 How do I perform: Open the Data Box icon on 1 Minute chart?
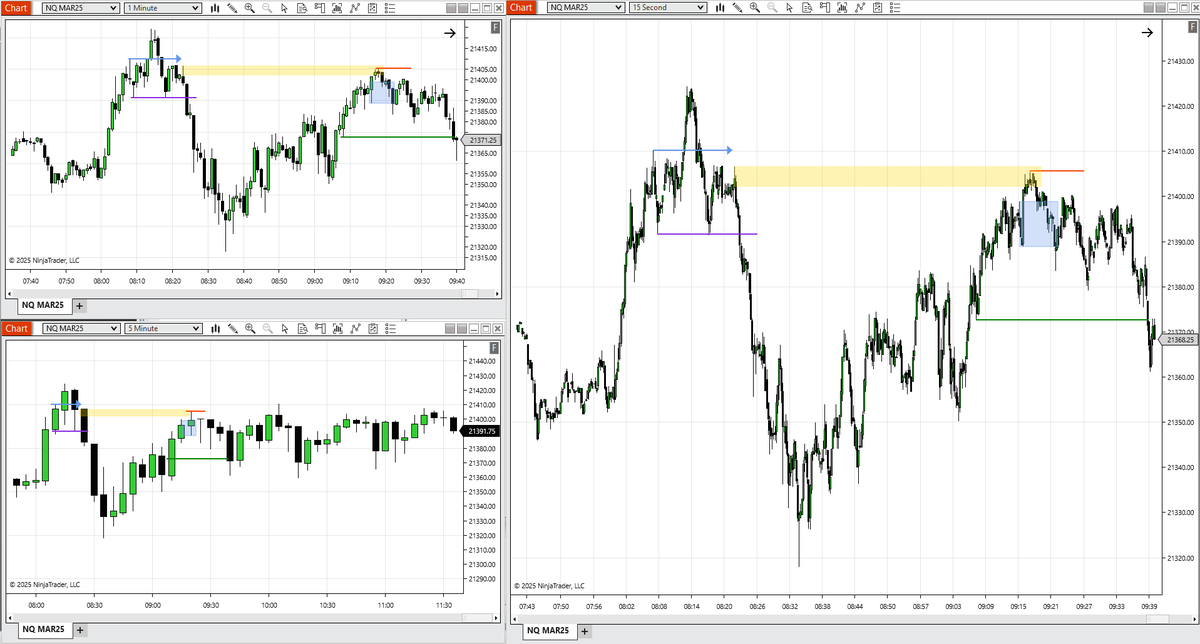300,7
